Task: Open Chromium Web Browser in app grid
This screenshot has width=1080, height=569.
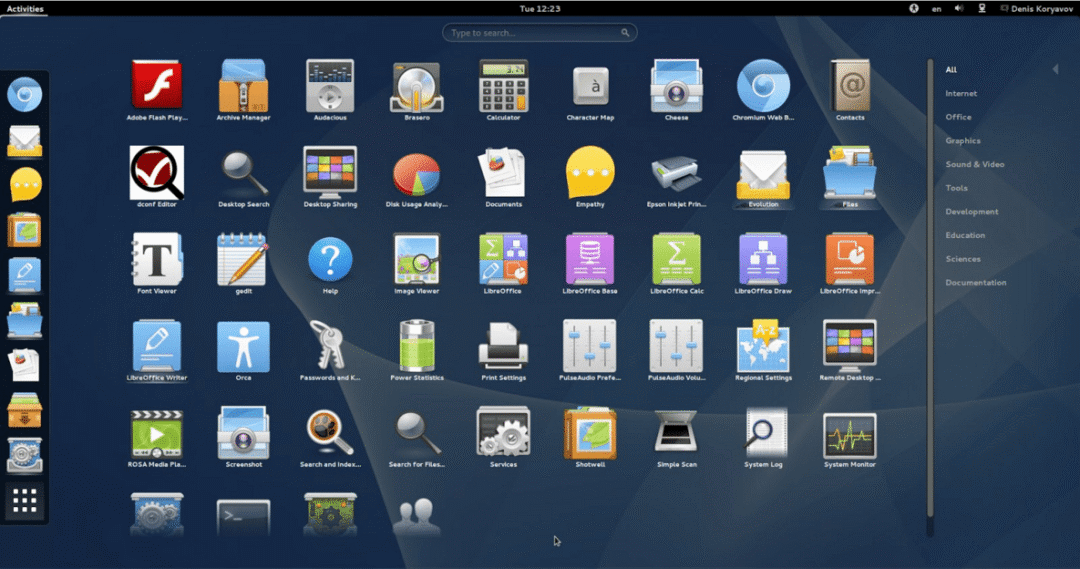Action: pyautogui.click(x=763, y=90)
